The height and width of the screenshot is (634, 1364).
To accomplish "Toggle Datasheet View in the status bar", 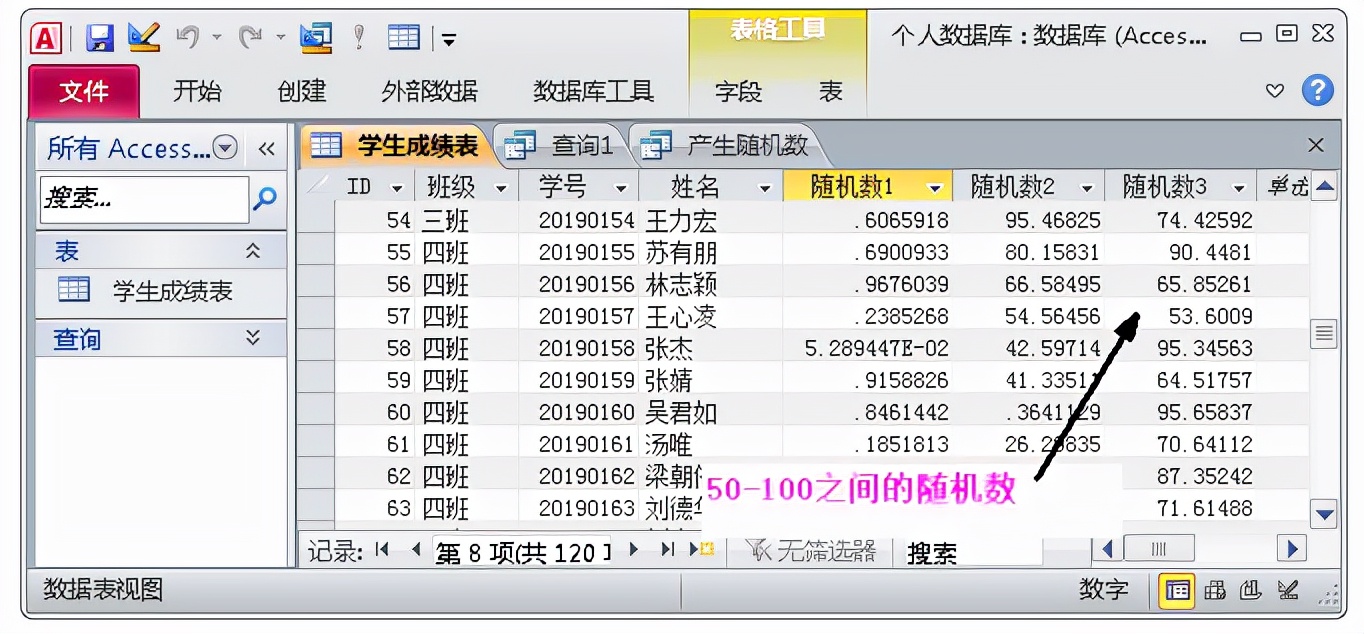I will (1177, 590).
